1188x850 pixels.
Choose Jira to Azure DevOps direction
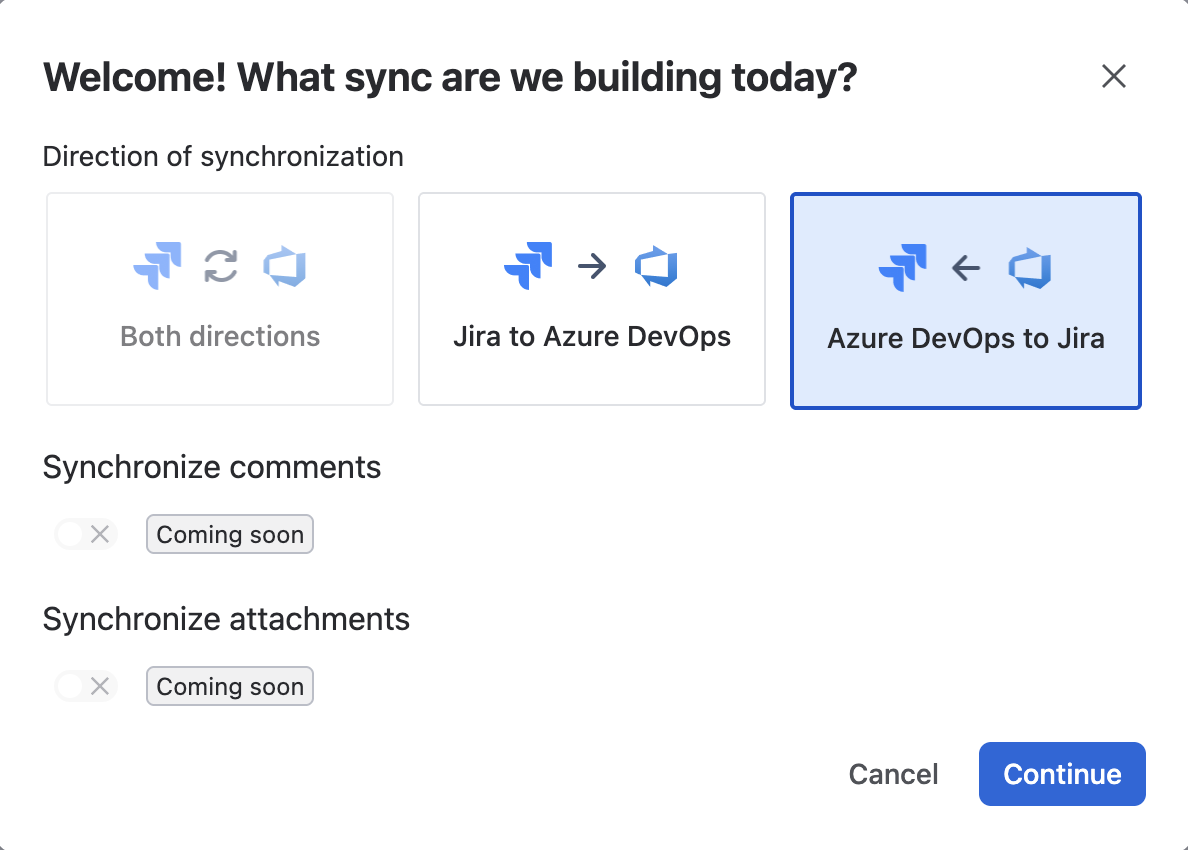(x=592, y=299)
